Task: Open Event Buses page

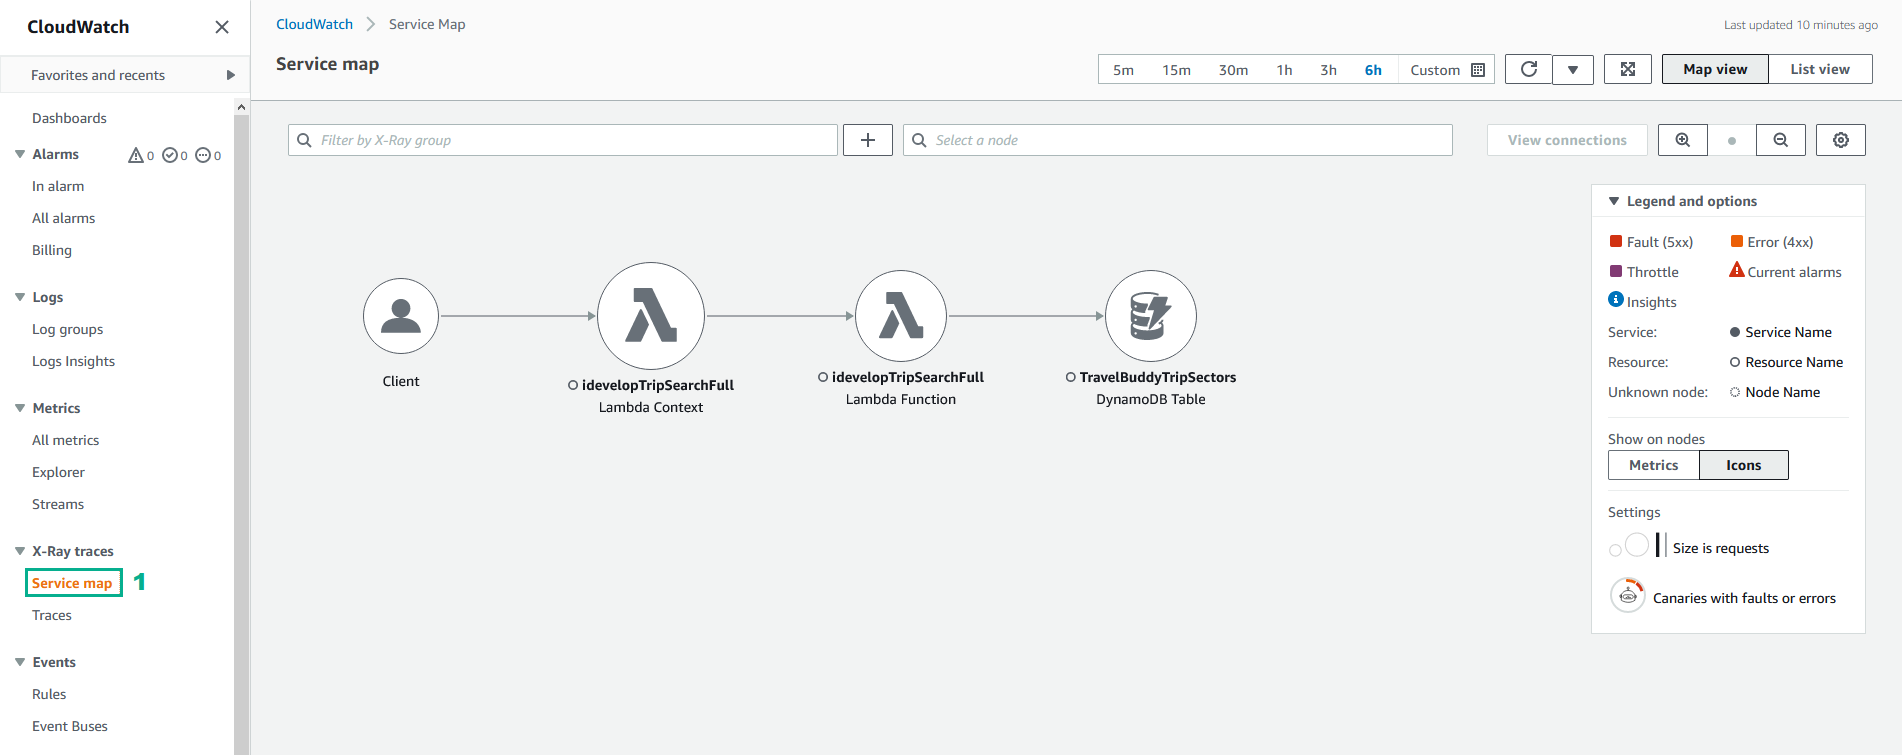Action: pos(70,726)
